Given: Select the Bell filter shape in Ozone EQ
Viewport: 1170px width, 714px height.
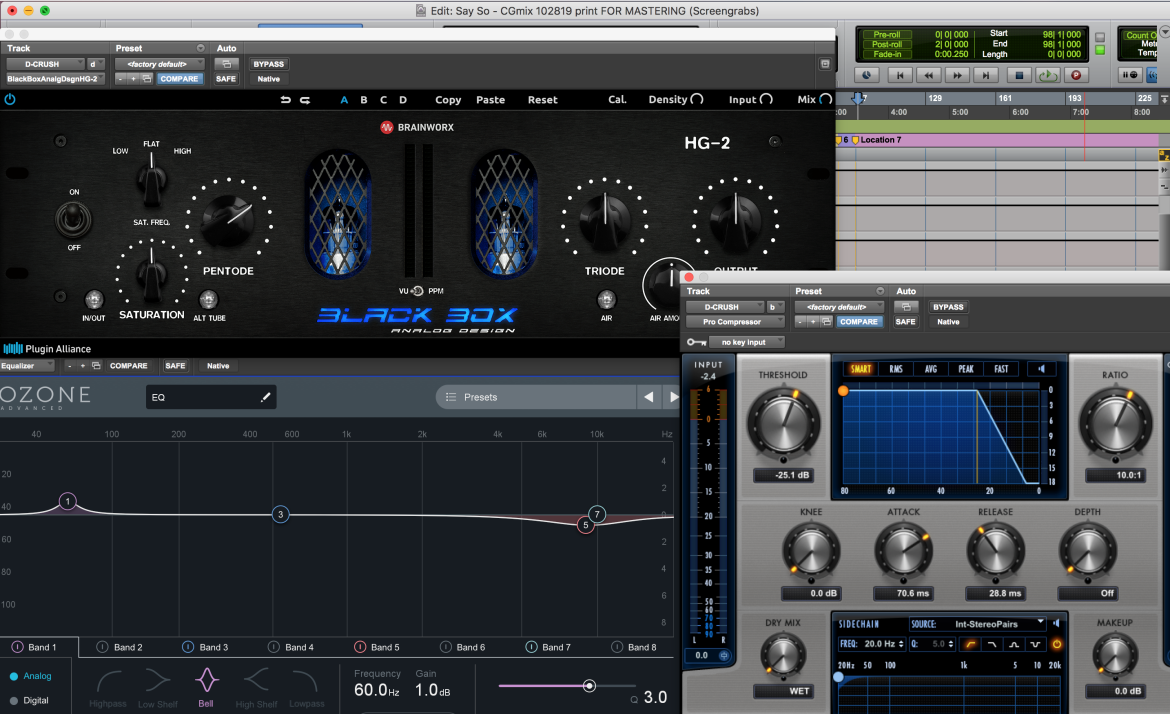Looking at the screenshot, I should [x=206, y=687].
